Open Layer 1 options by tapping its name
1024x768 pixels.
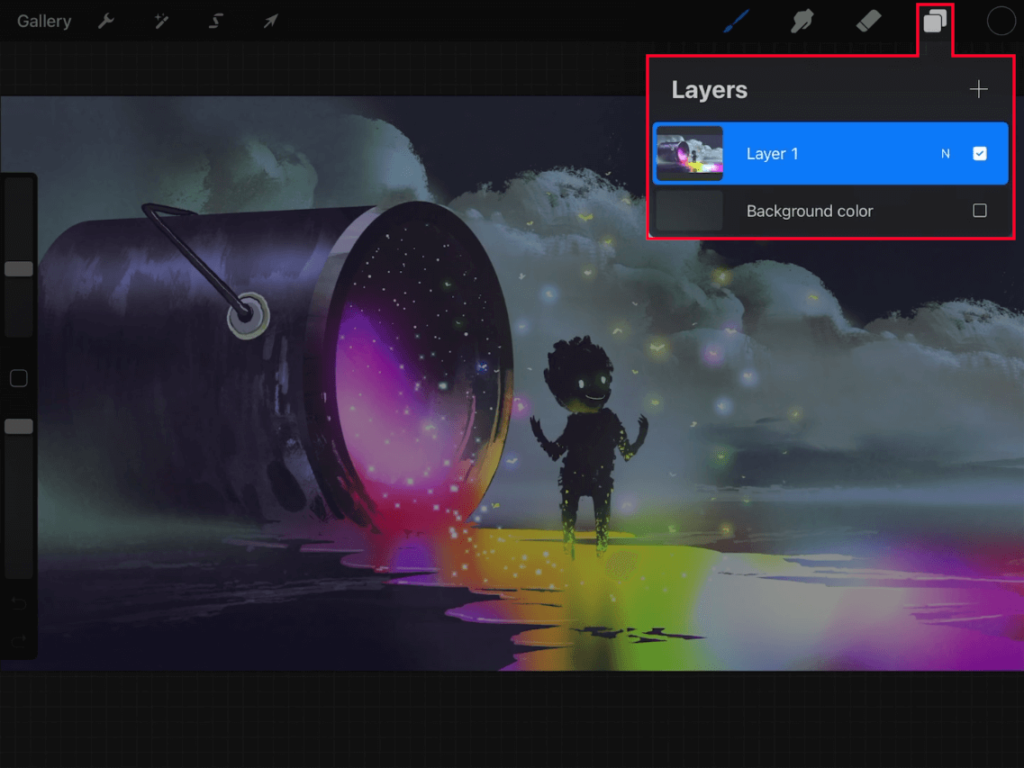coord(773,153)
